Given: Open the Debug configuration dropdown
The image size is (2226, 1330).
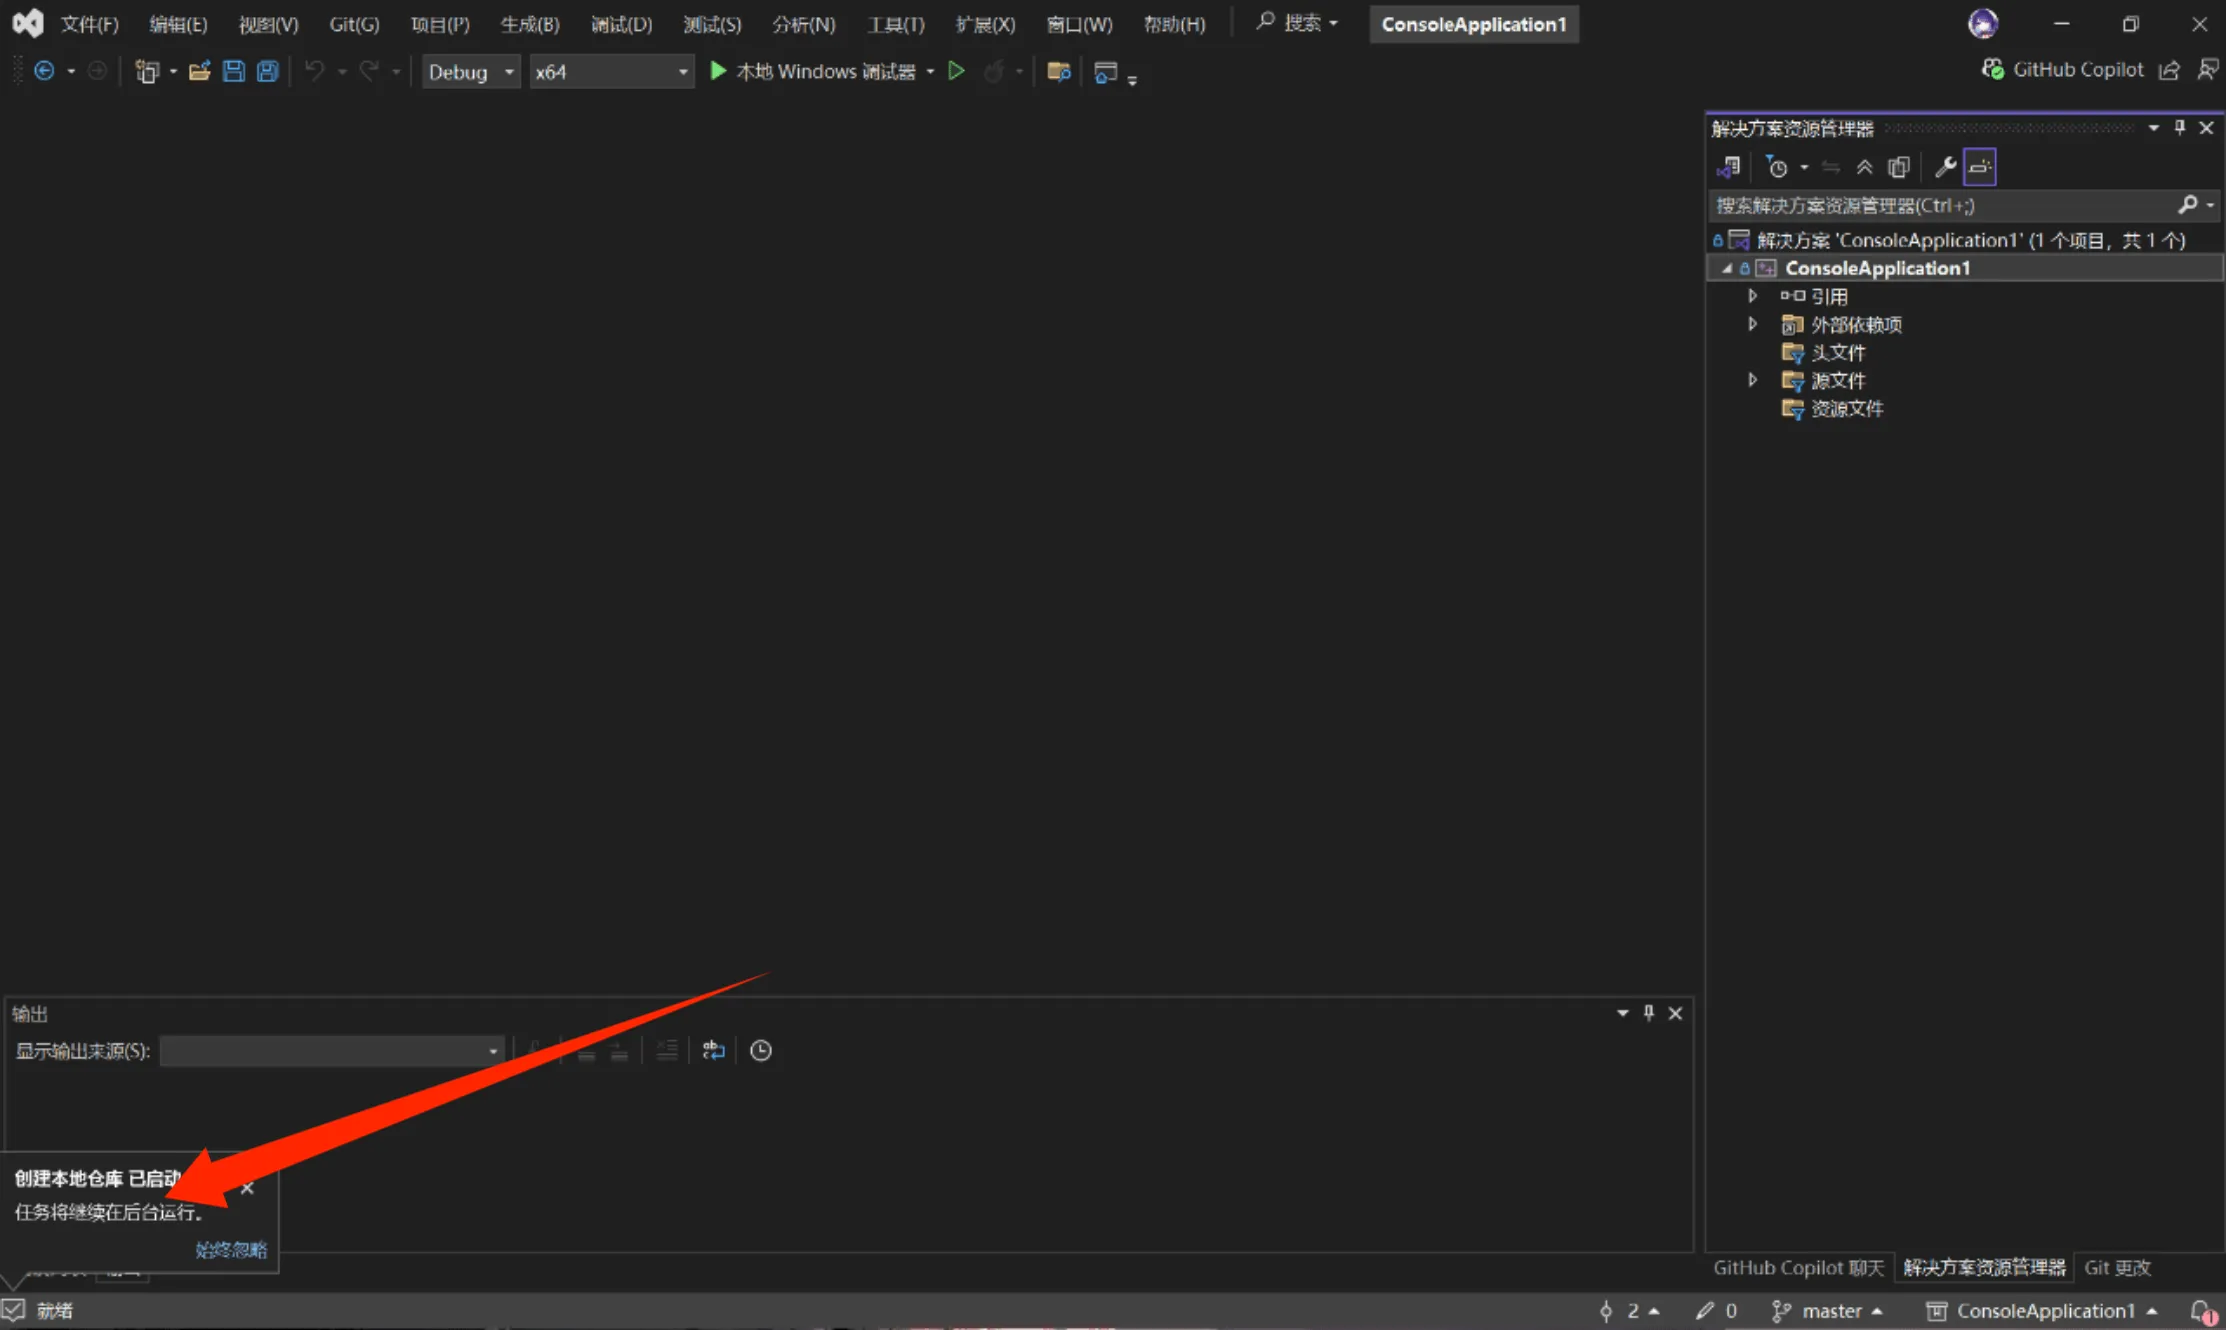Looking at the screenshot, I should (x=470, y=72).
